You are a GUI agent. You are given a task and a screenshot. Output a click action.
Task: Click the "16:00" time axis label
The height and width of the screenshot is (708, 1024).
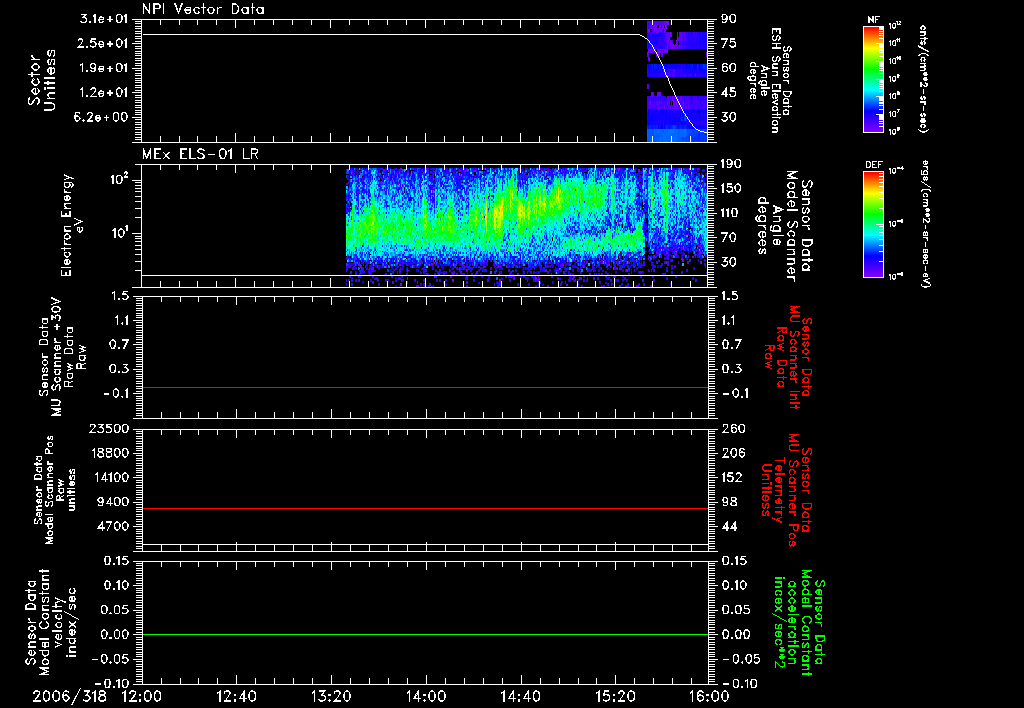(709, 697)
